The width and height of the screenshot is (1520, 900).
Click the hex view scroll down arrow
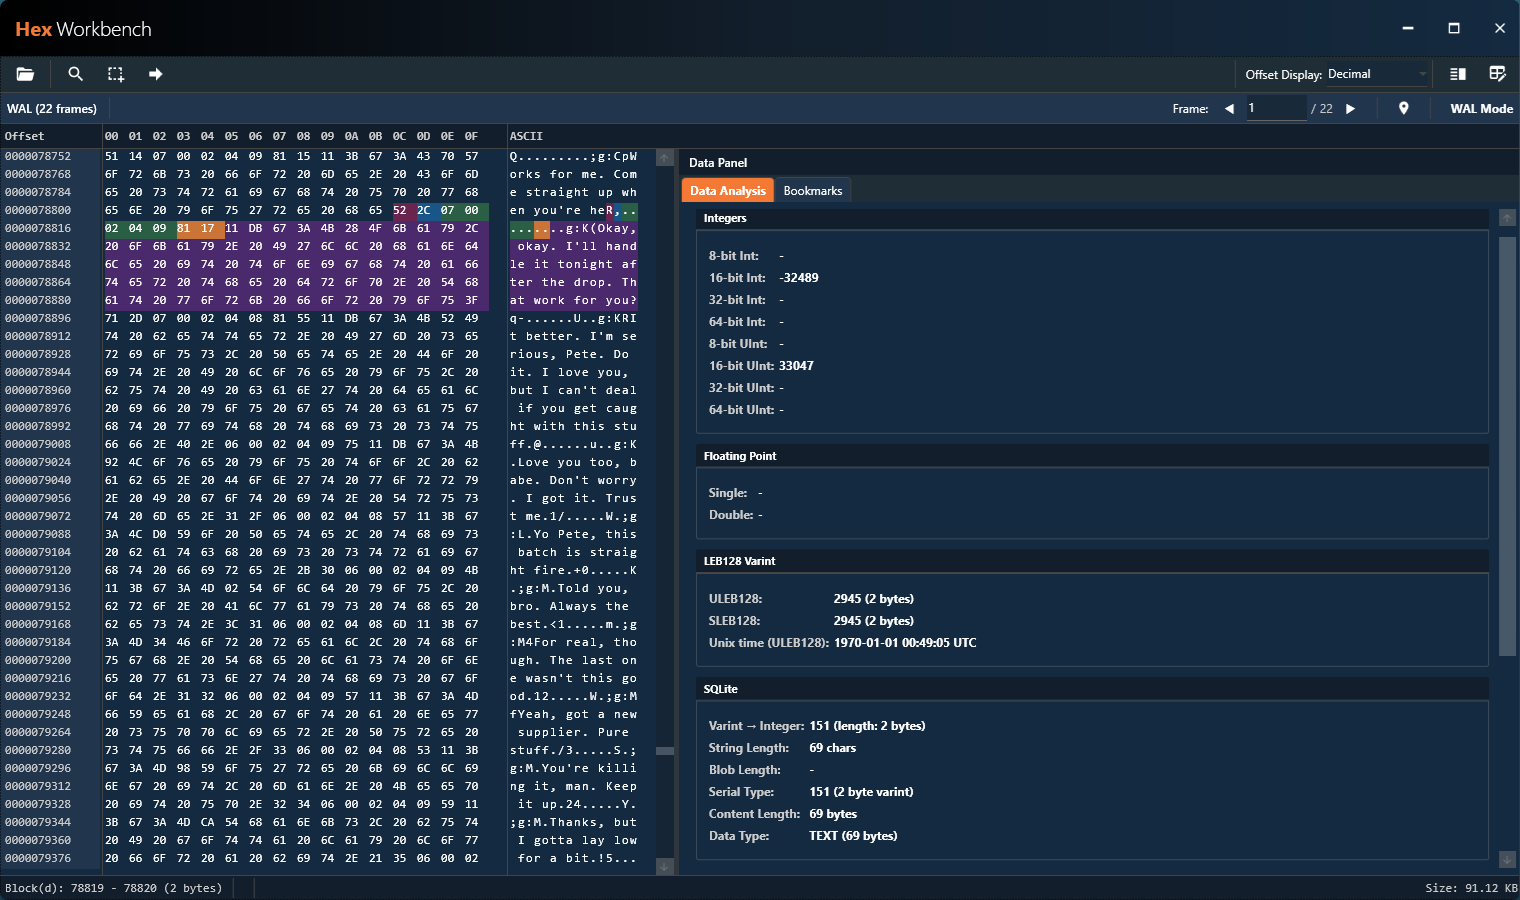(x=664, y=867)
